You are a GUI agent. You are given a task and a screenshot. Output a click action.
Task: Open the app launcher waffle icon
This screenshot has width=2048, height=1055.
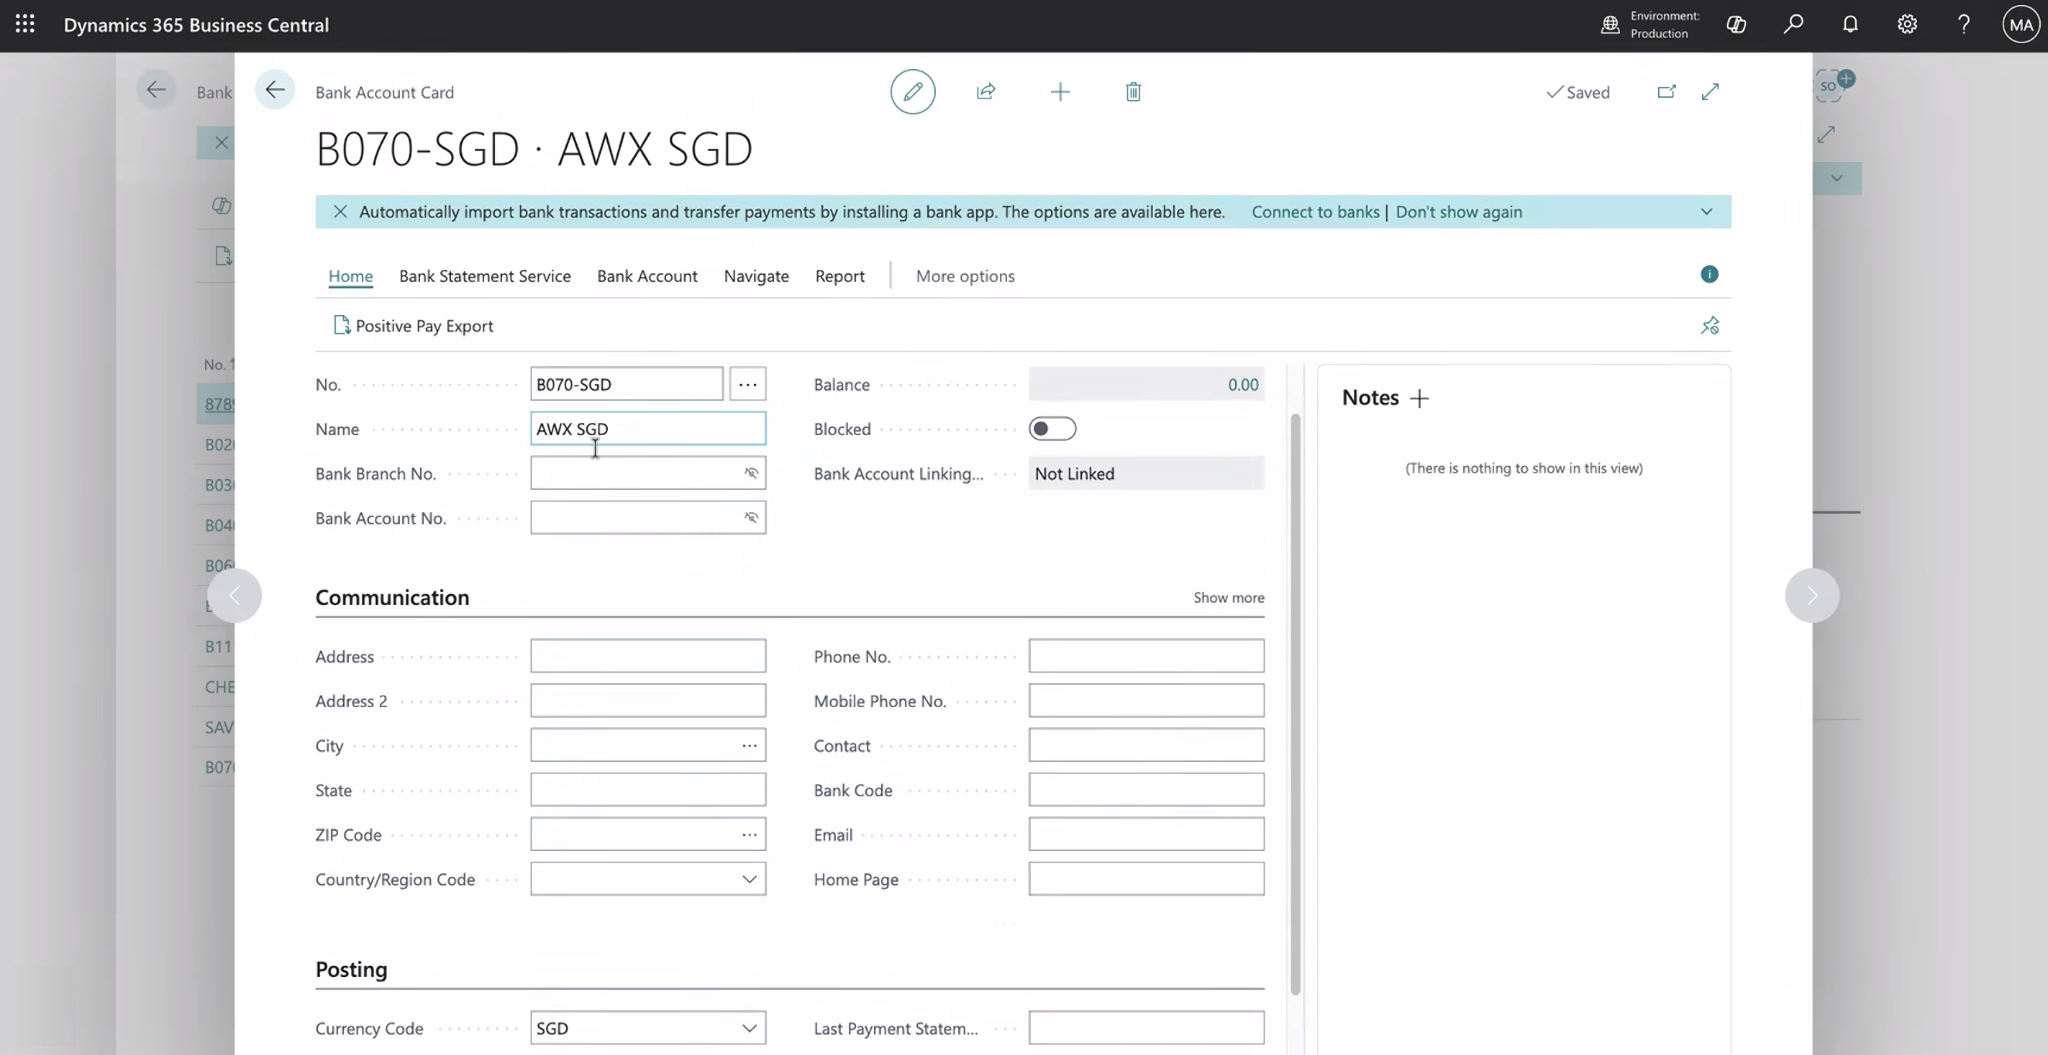[x=25, y=25]
